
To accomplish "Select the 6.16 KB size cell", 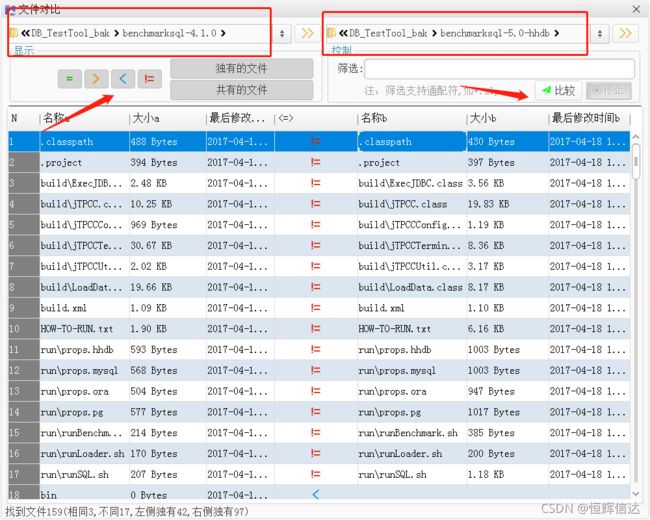I will 507,328.
